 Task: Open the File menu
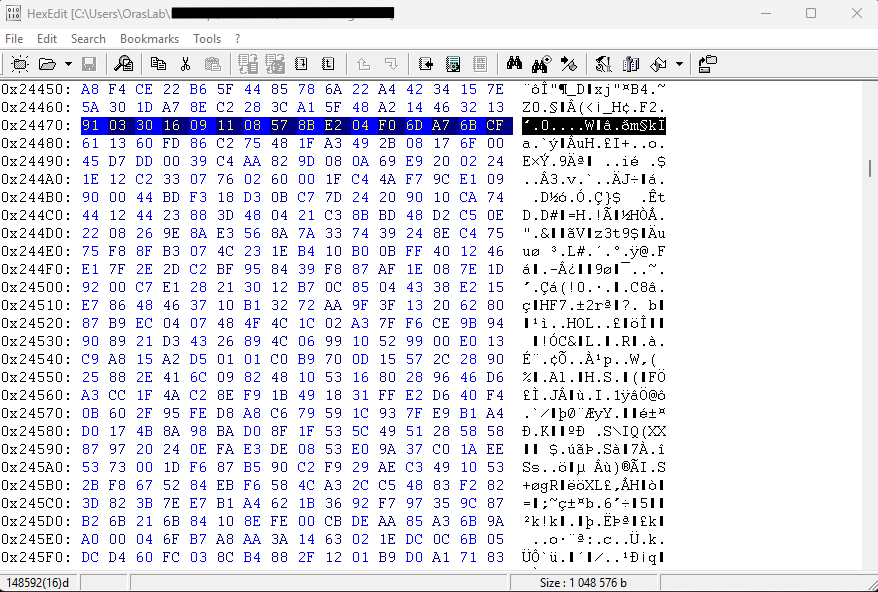[x=14, y=39]
